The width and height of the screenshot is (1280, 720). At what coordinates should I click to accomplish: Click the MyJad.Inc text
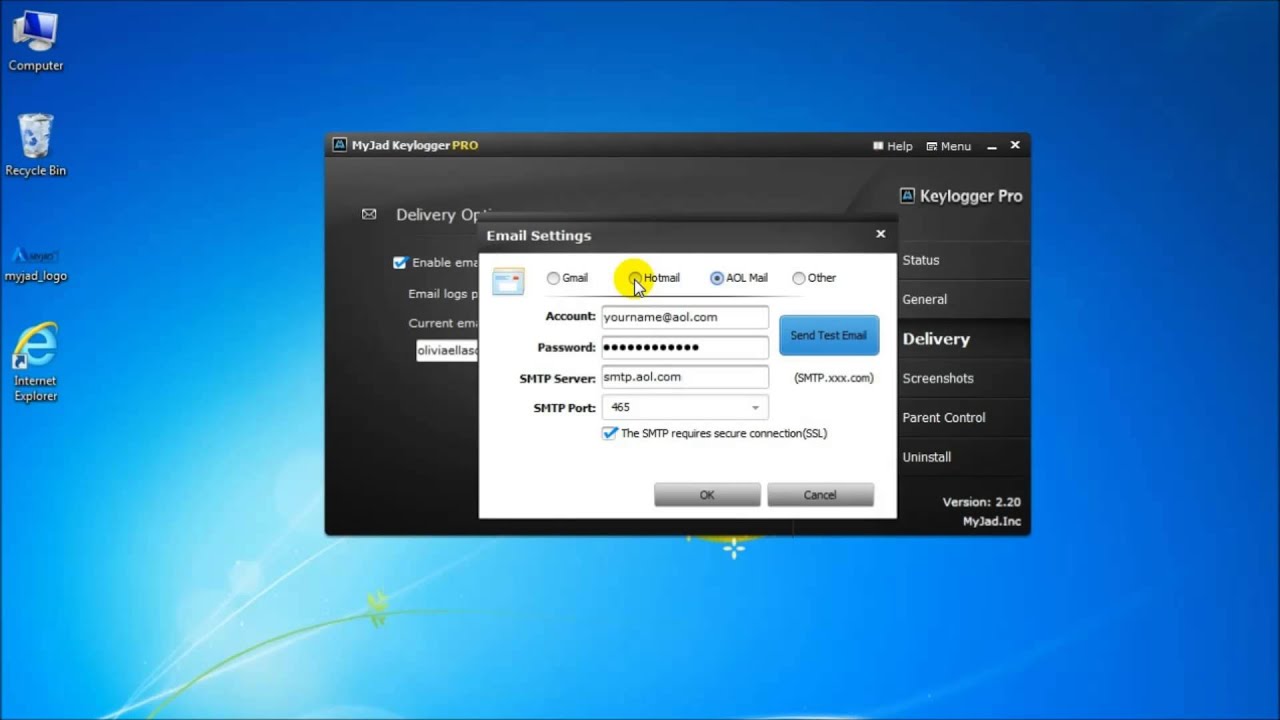click(x=991, y=522)
